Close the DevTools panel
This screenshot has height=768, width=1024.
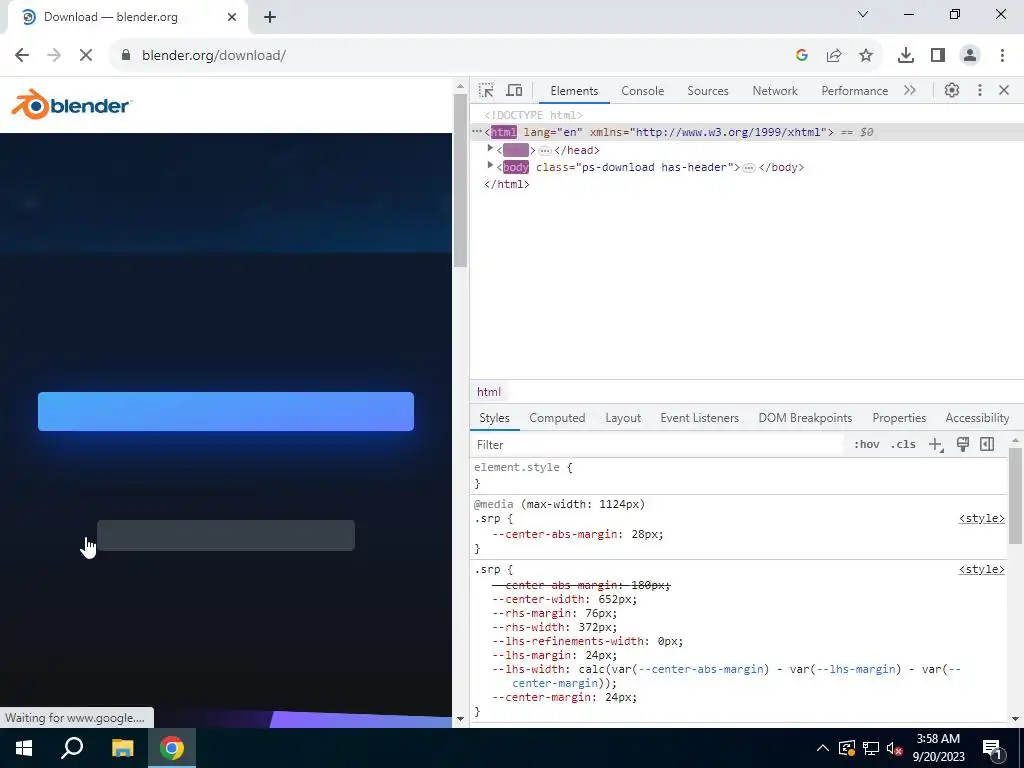pyautogui.click(x=1004, y=90)
